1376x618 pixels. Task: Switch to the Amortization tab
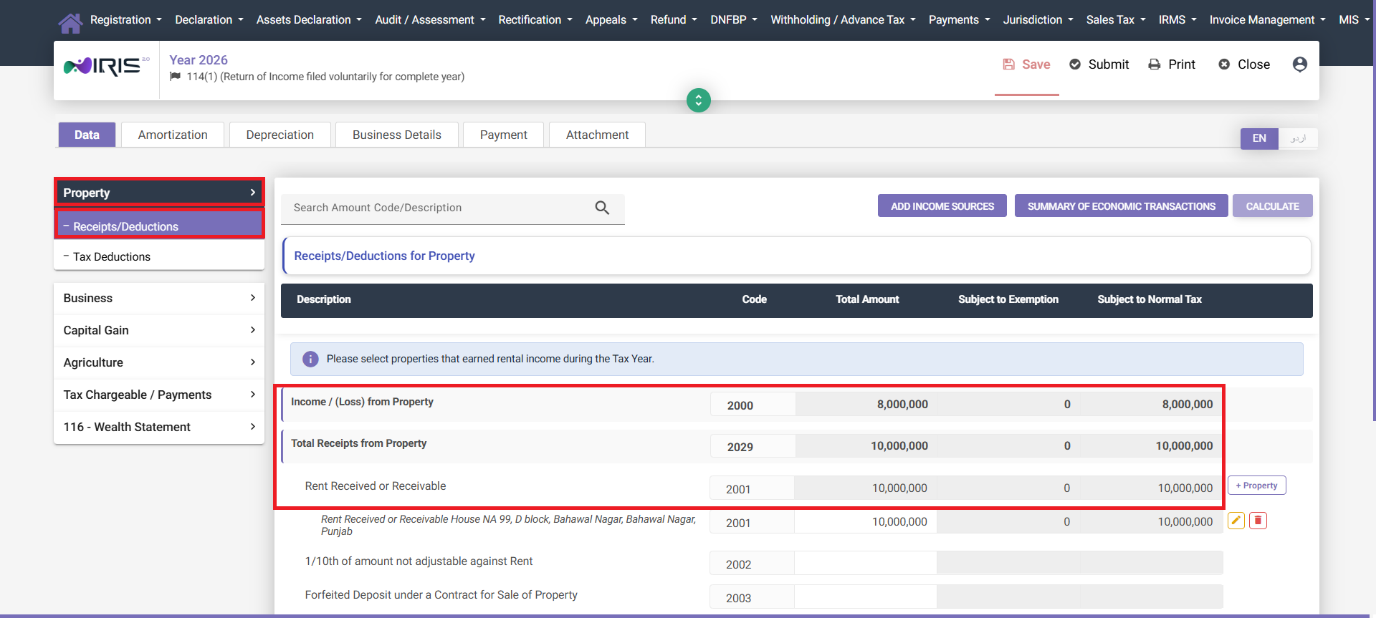173,135
